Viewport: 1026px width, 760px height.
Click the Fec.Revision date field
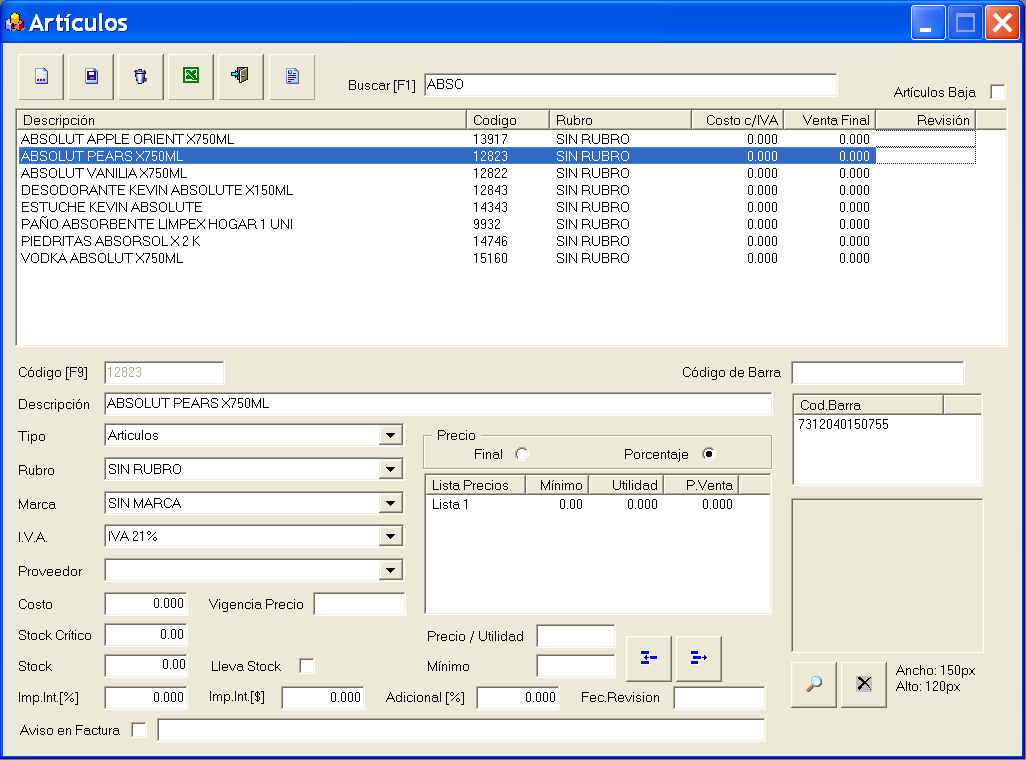[x=720, y=698]
